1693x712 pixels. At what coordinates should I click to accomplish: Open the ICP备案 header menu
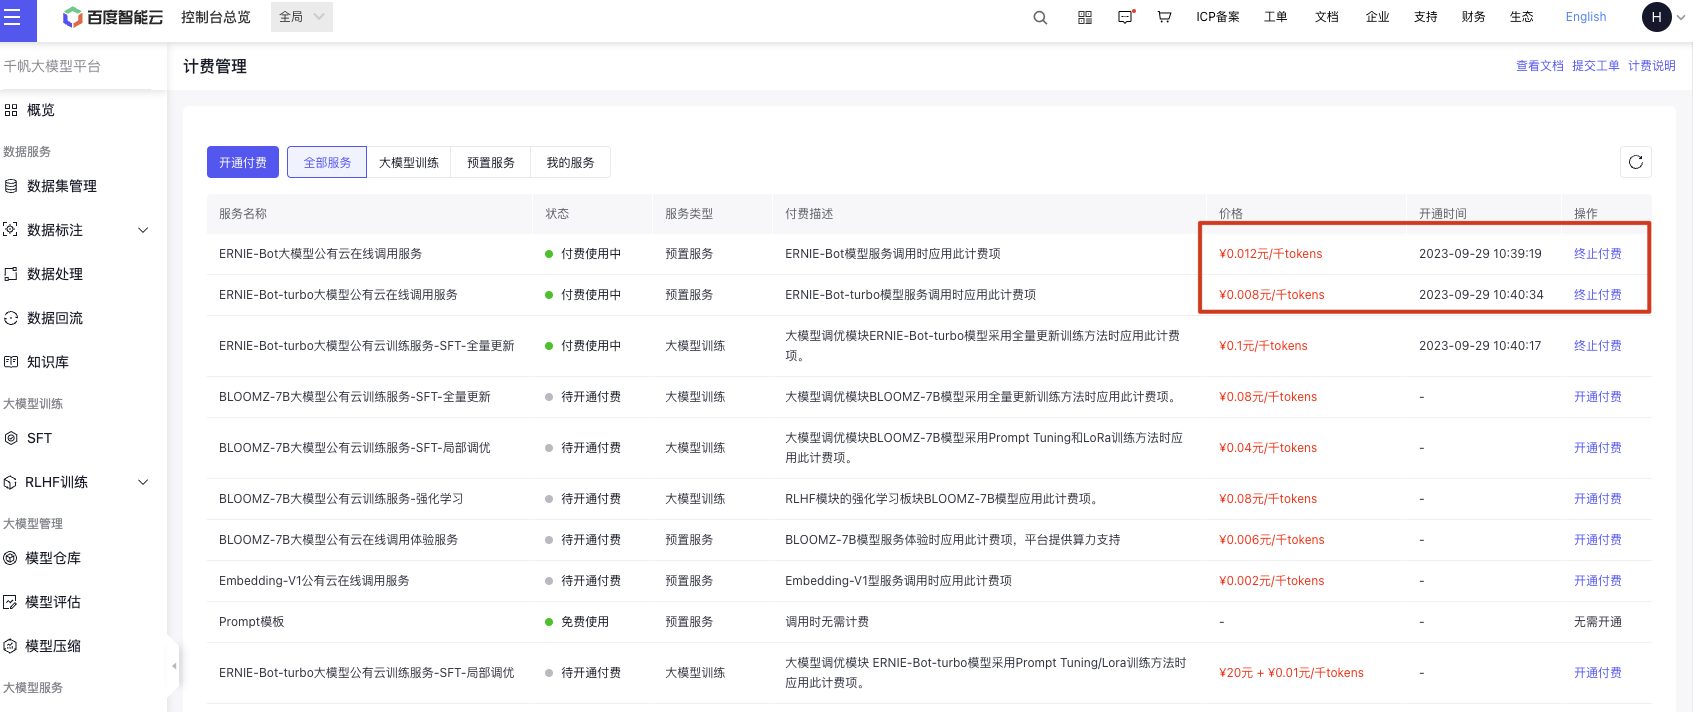point(1217,17)
